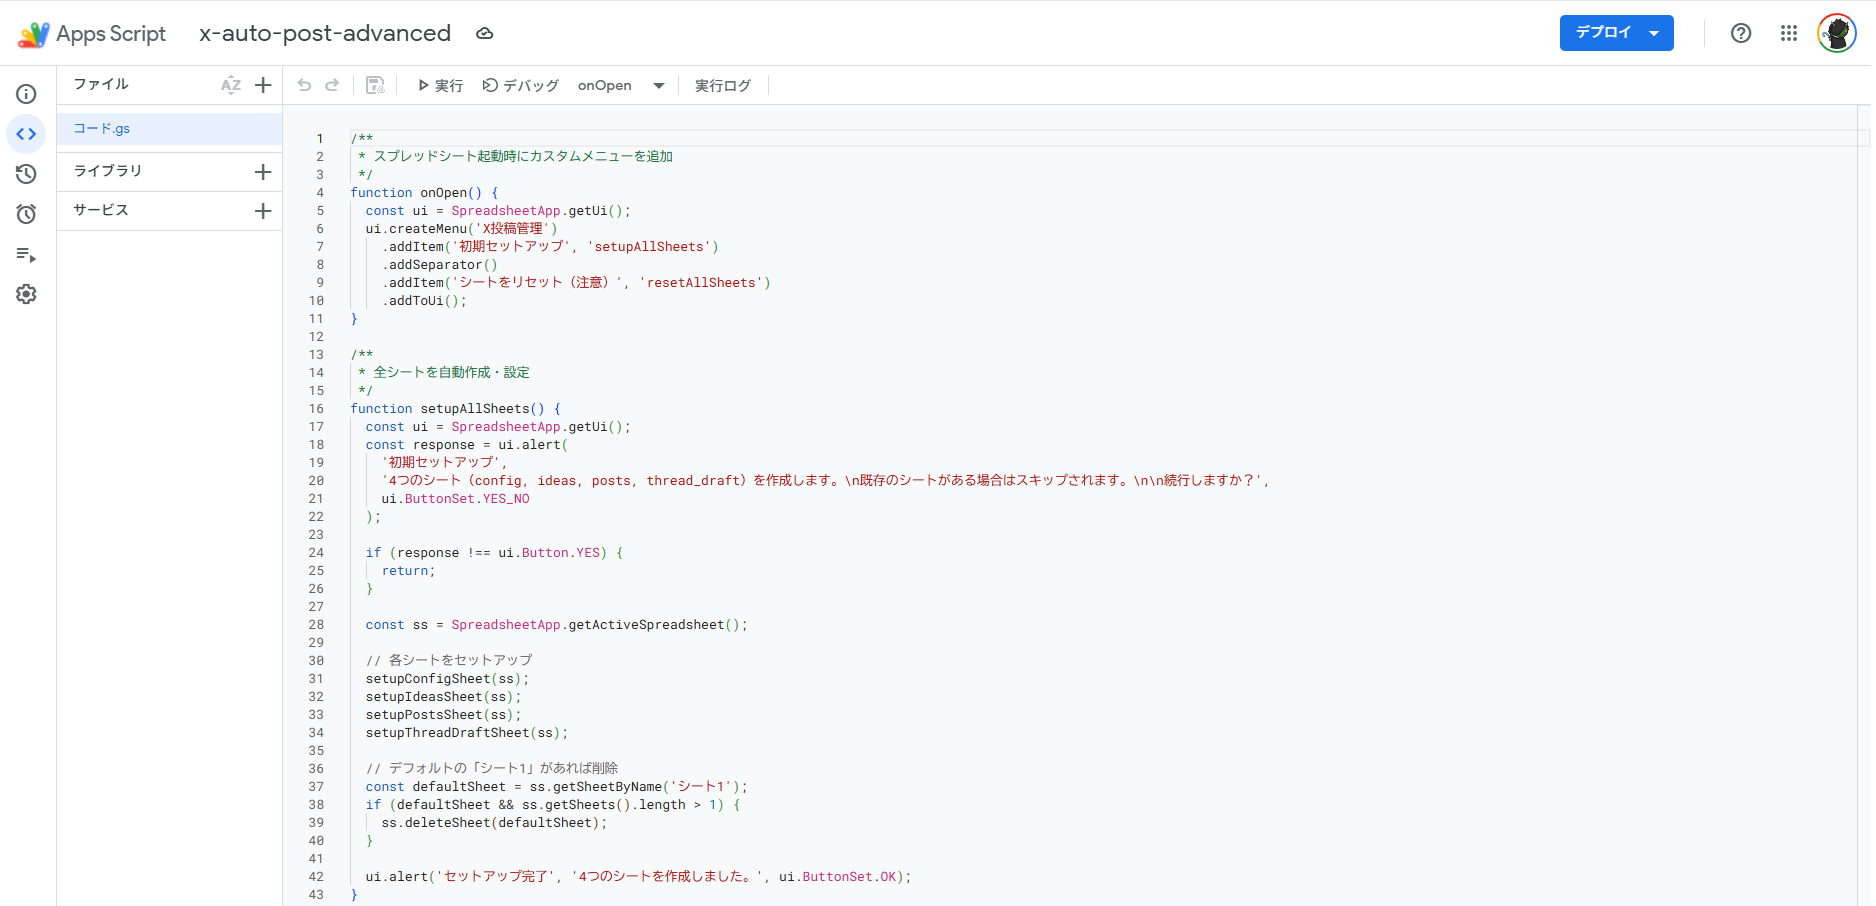Screen dimensions: 1876x906
Task: Open the Google apps grid launcher
Action: 1789,33
